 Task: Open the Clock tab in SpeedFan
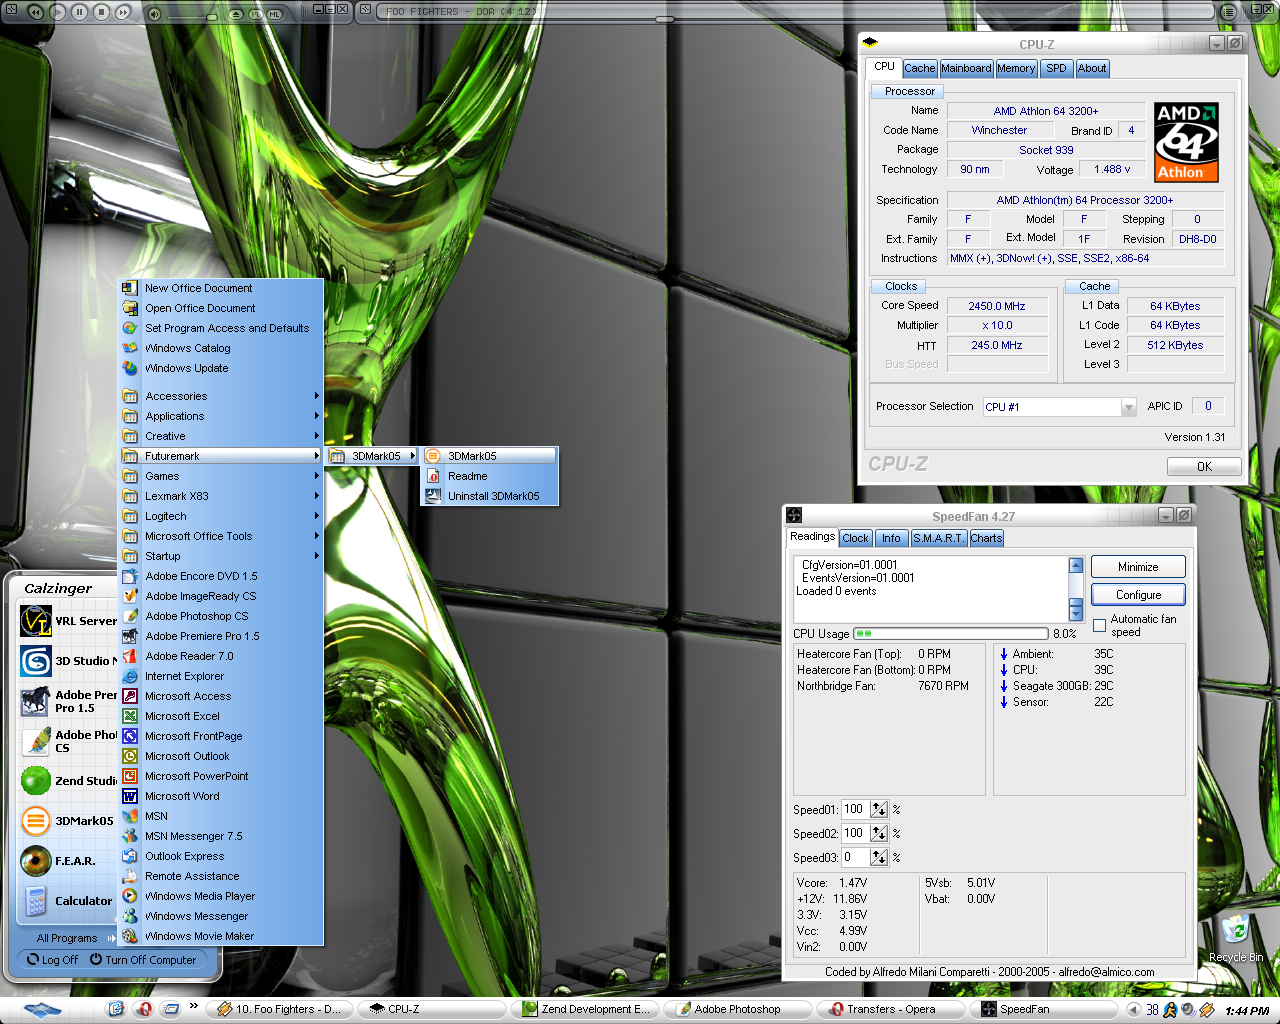coord(855,538)
